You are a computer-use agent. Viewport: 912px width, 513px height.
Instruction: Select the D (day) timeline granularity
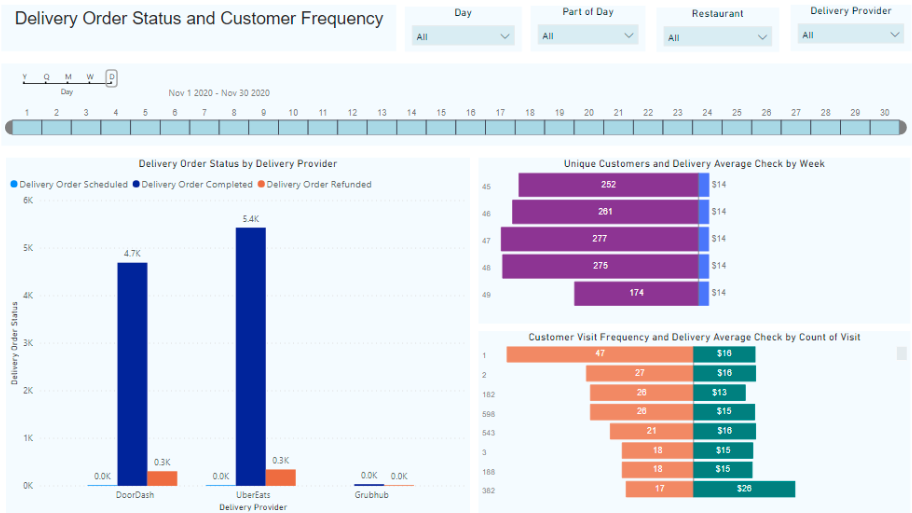click(x=112, y=77)
